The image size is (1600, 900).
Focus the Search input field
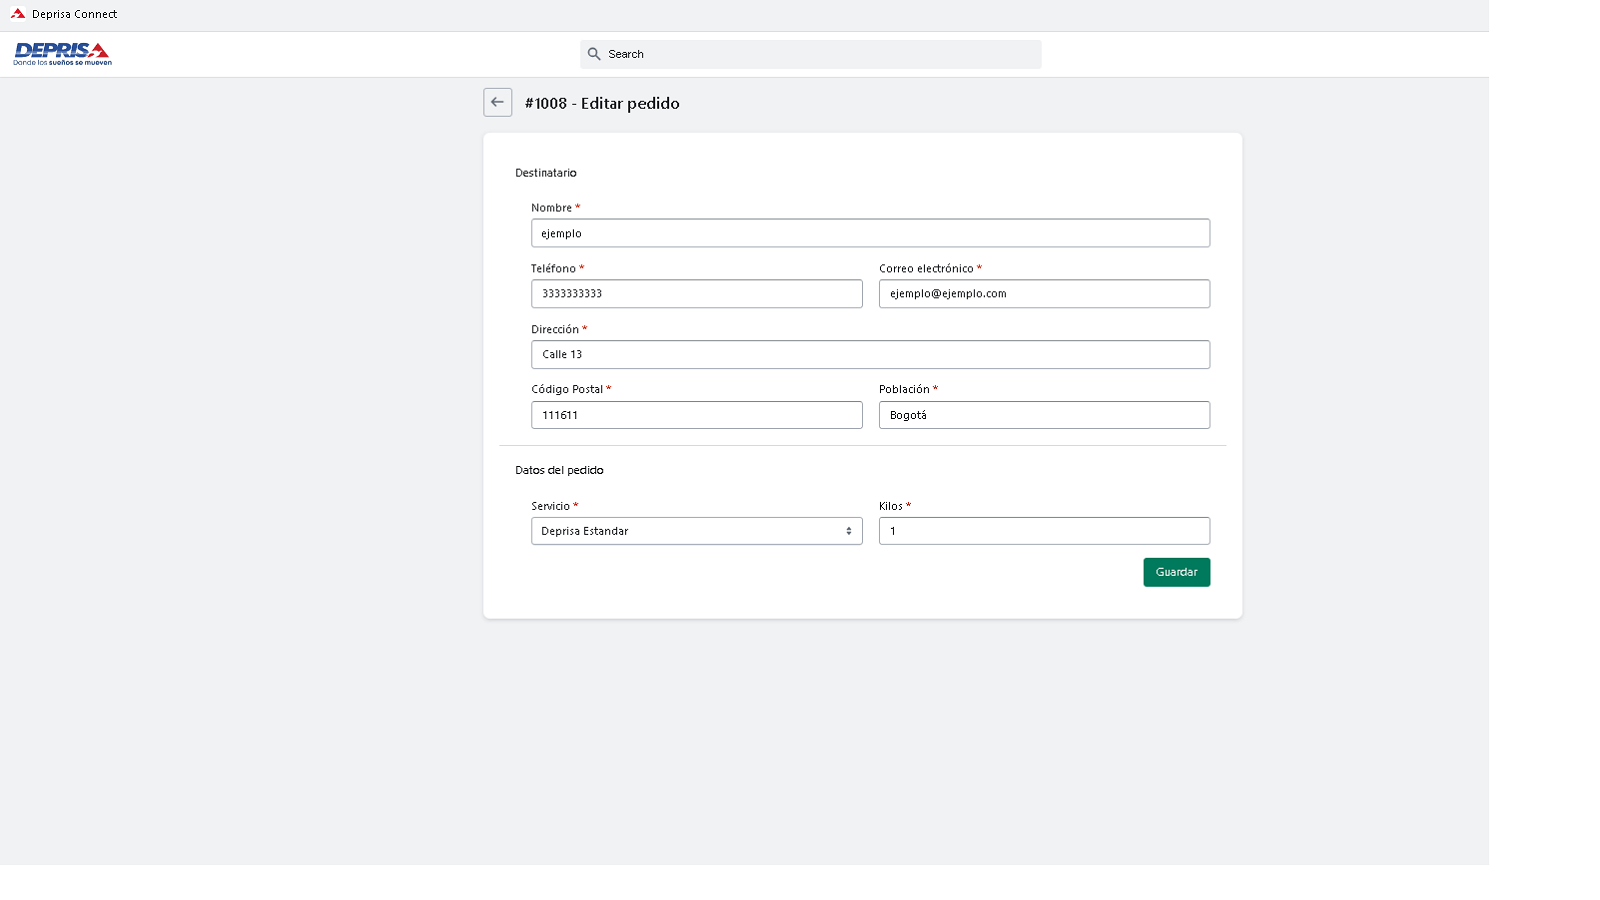coord(820,54)
